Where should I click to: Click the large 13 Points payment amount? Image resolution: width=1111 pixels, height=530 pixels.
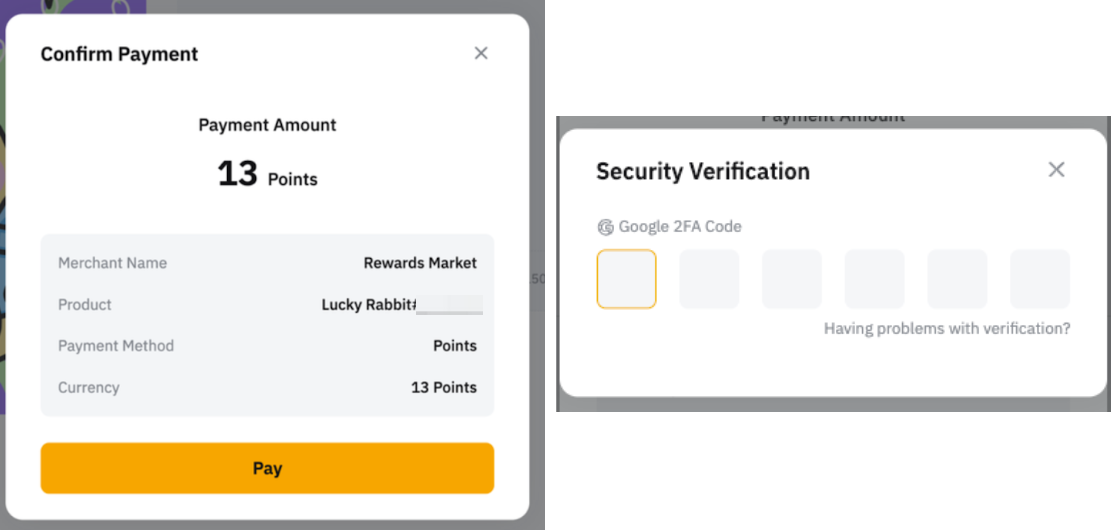tap(267, 175)
